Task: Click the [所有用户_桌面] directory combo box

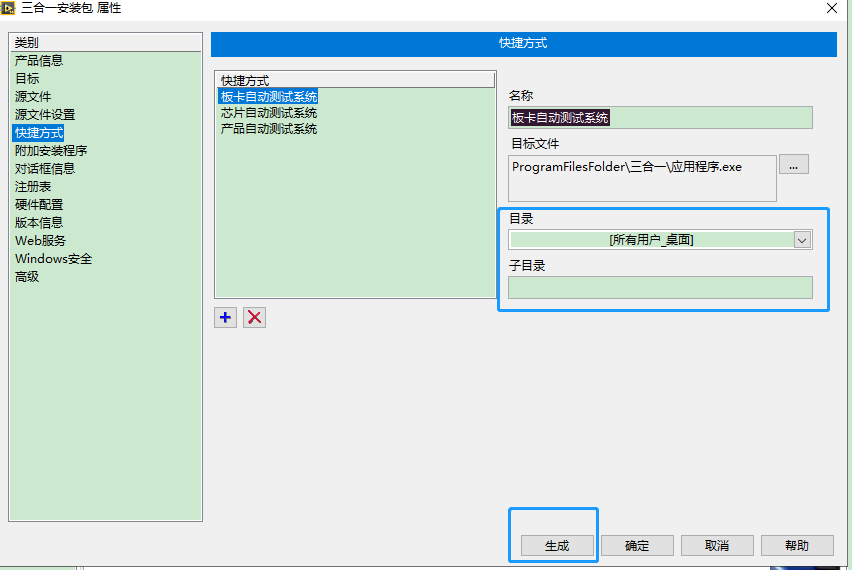Action: point(660,240)
